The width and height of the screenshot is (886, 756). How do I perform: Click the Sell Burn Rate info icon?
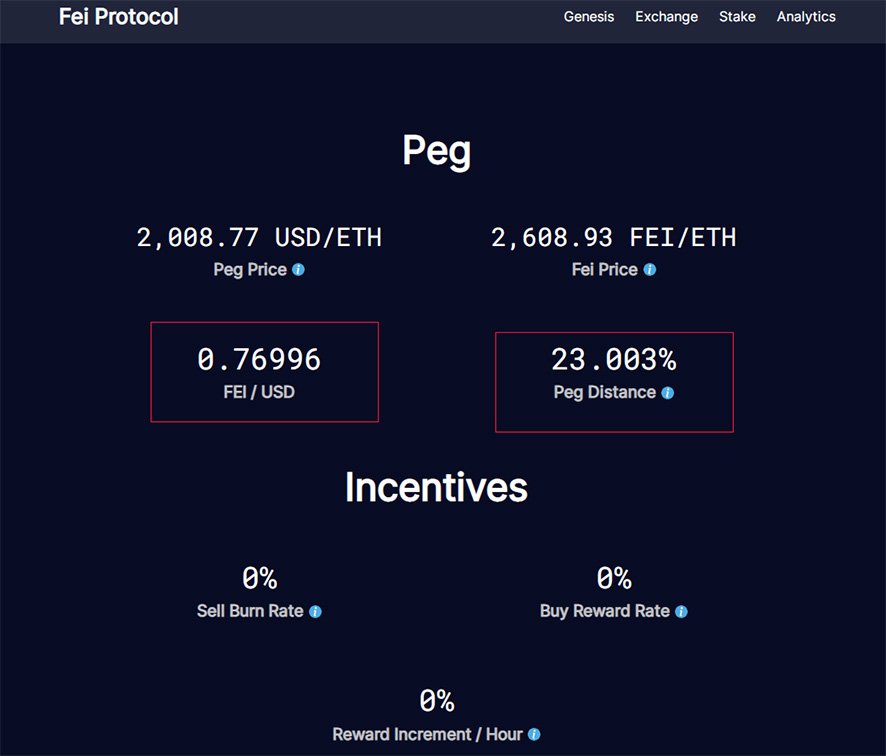pyautogui.click(x=315, y=612)
